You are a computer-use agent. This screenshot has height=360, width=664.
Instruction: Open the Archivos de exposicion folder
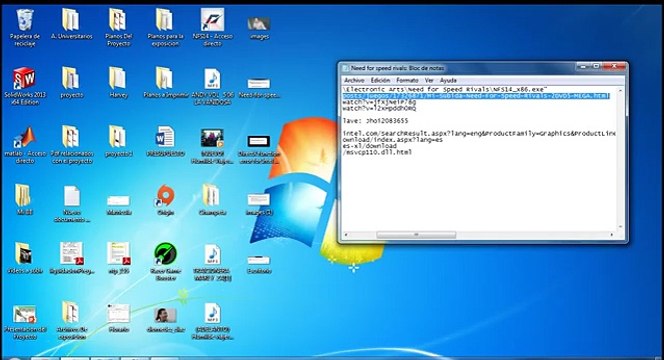click(x=71, y=320)
